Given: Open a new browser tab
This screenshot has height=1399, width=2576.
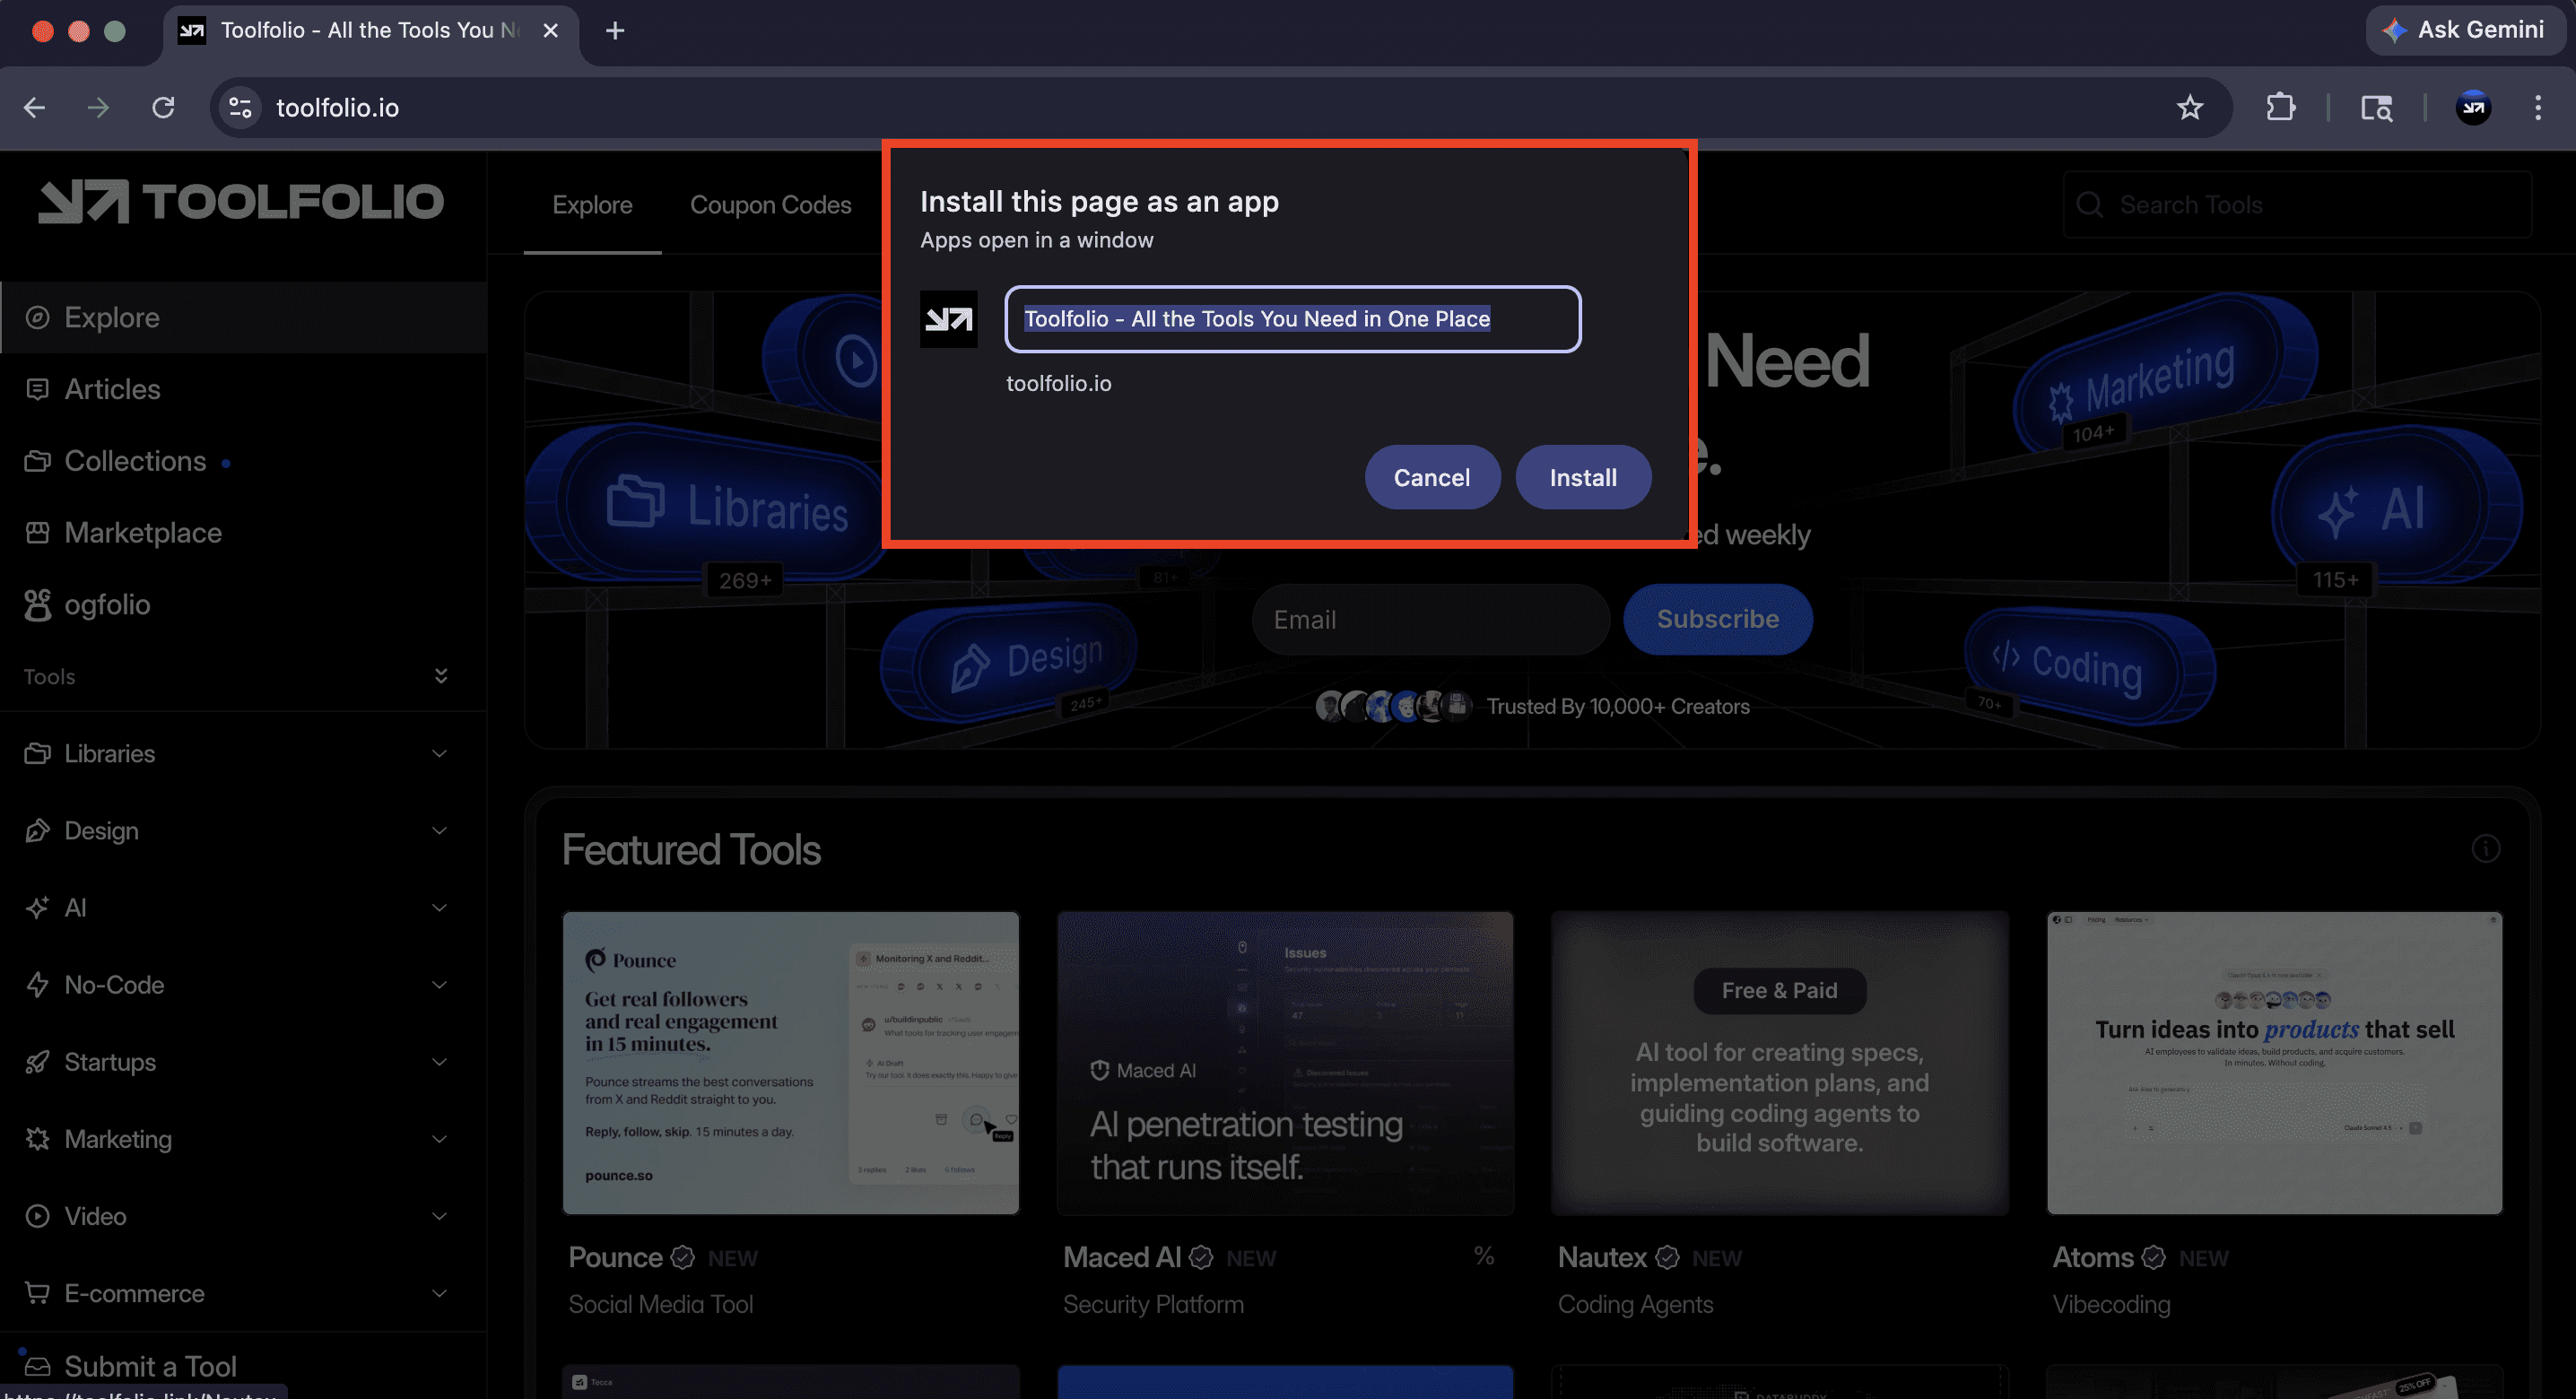Looking at the screenshot, I should pos(615,30).
